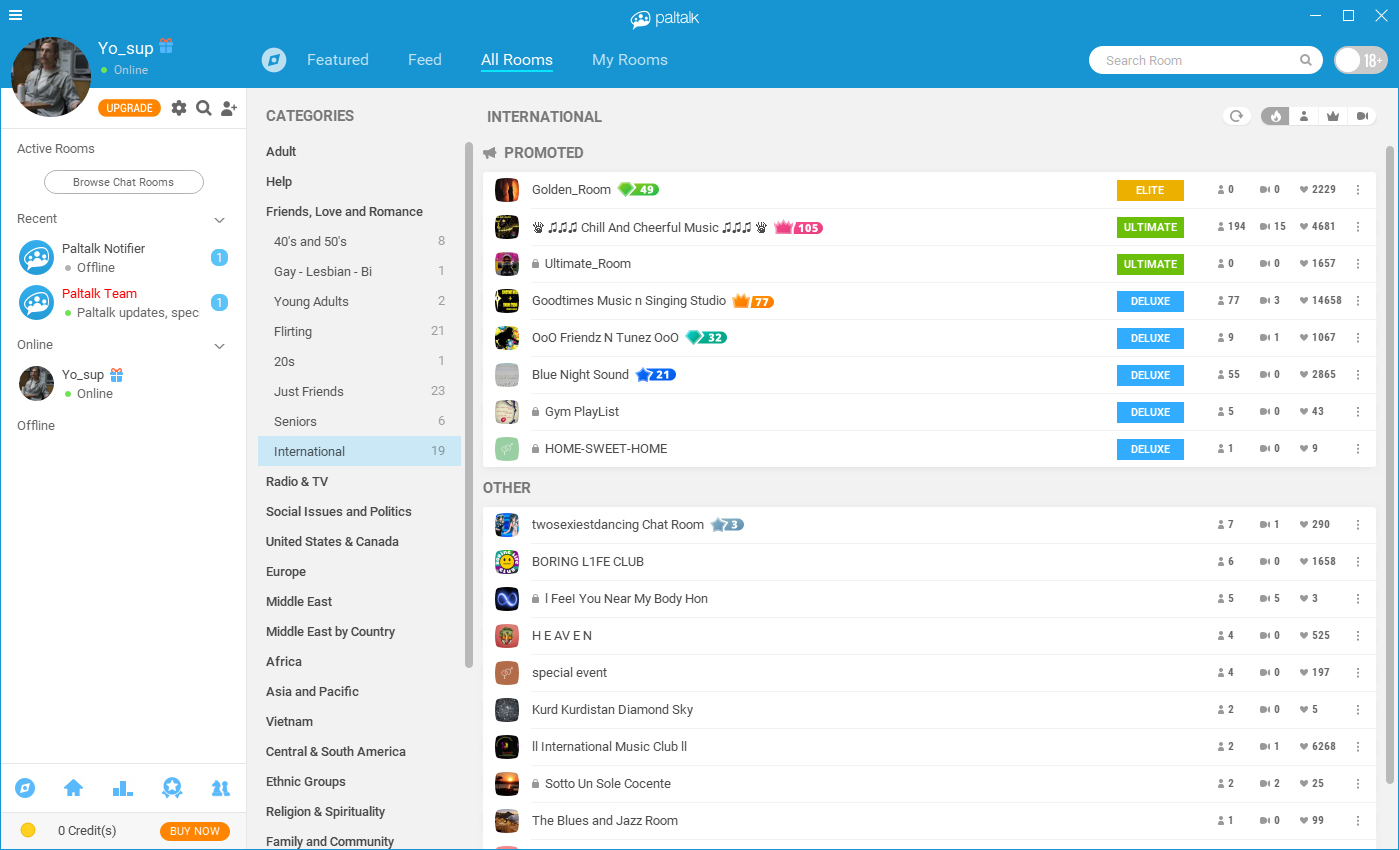
Task: Click the compass icon in the bottom bar
Action: 26,788
